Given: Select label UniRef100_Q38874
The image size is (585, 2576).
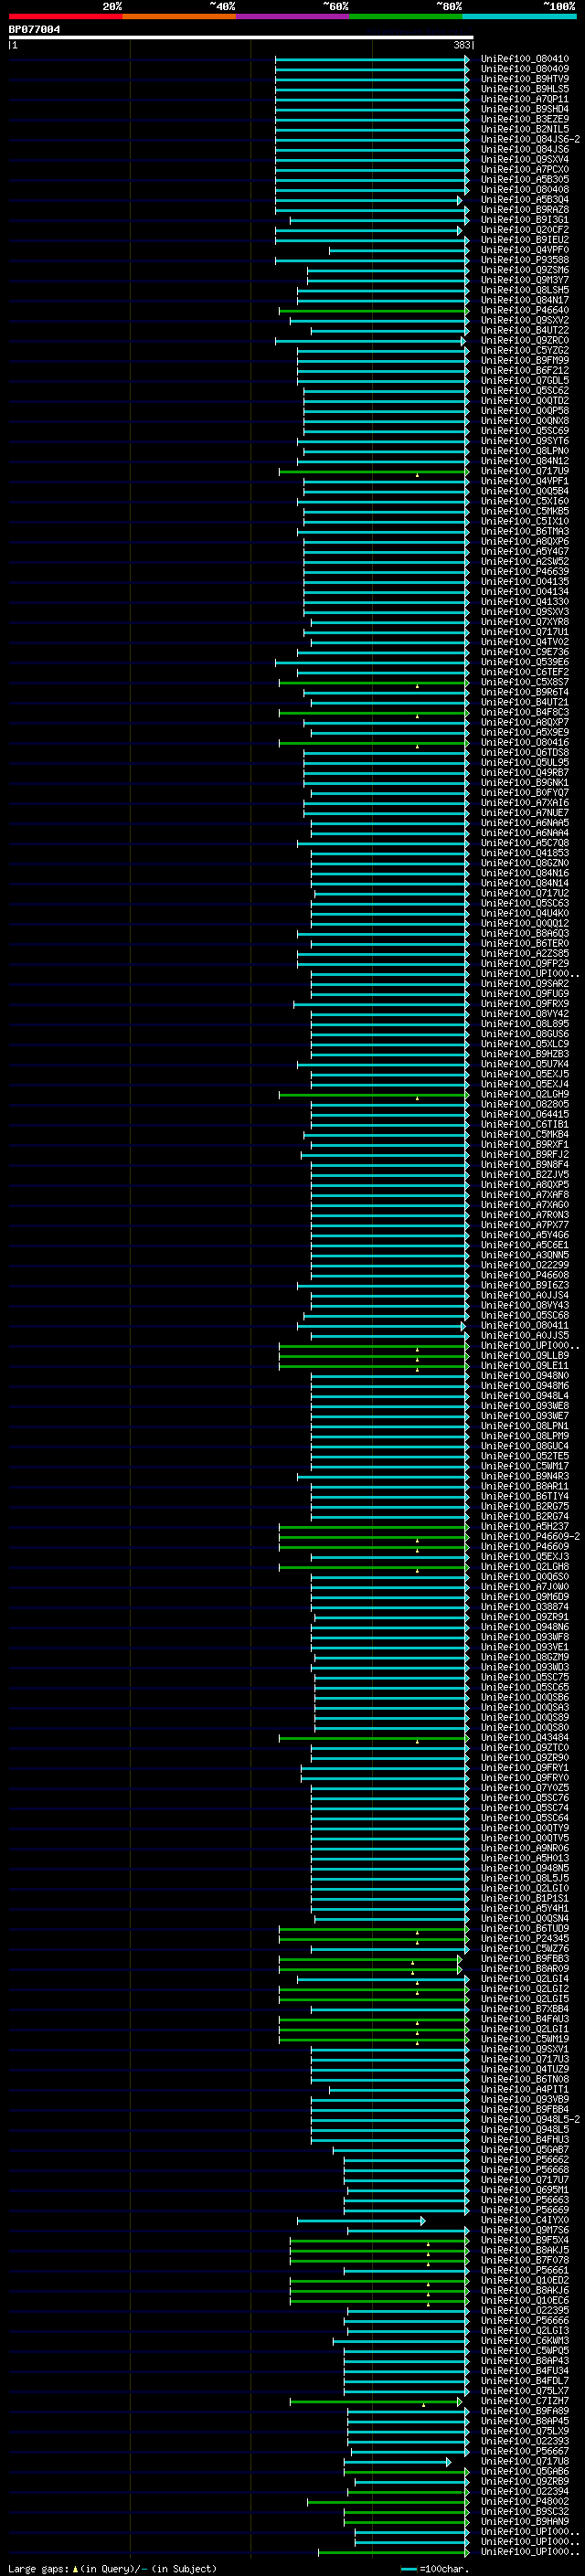Looking at the screenshot, I should pos(525,1608).
